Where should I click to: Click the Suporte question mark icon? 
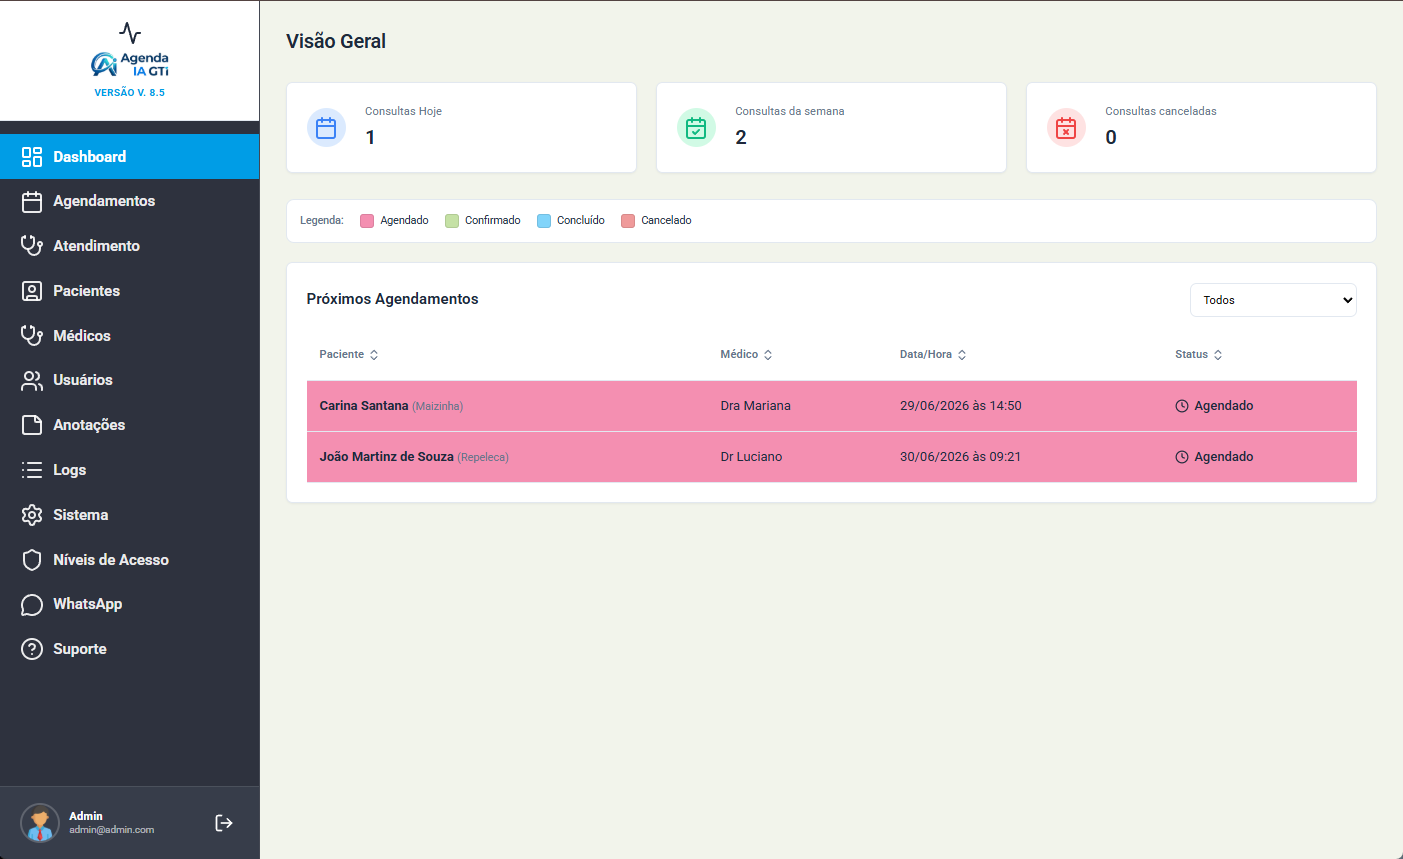(32, 649)
